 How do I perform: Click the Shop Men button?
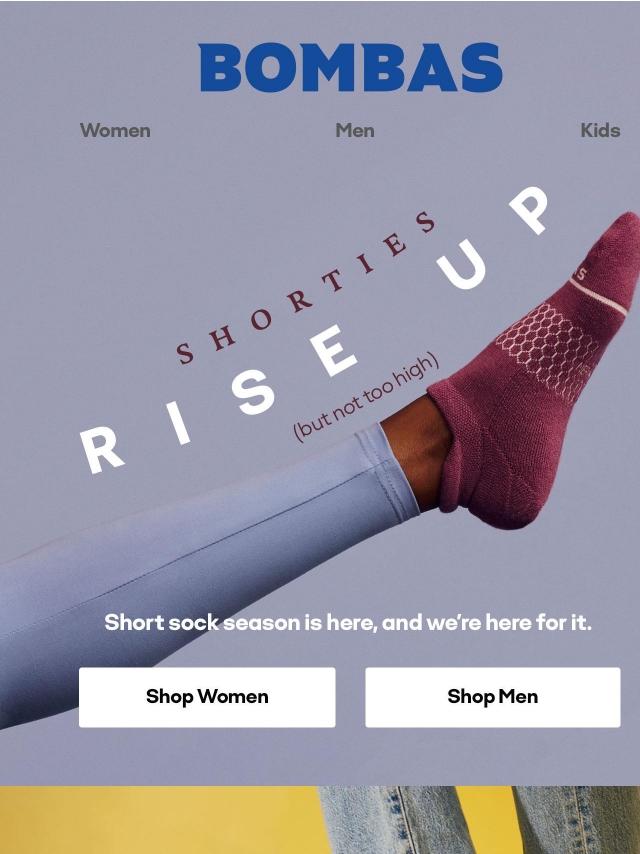tap(492, 697)
